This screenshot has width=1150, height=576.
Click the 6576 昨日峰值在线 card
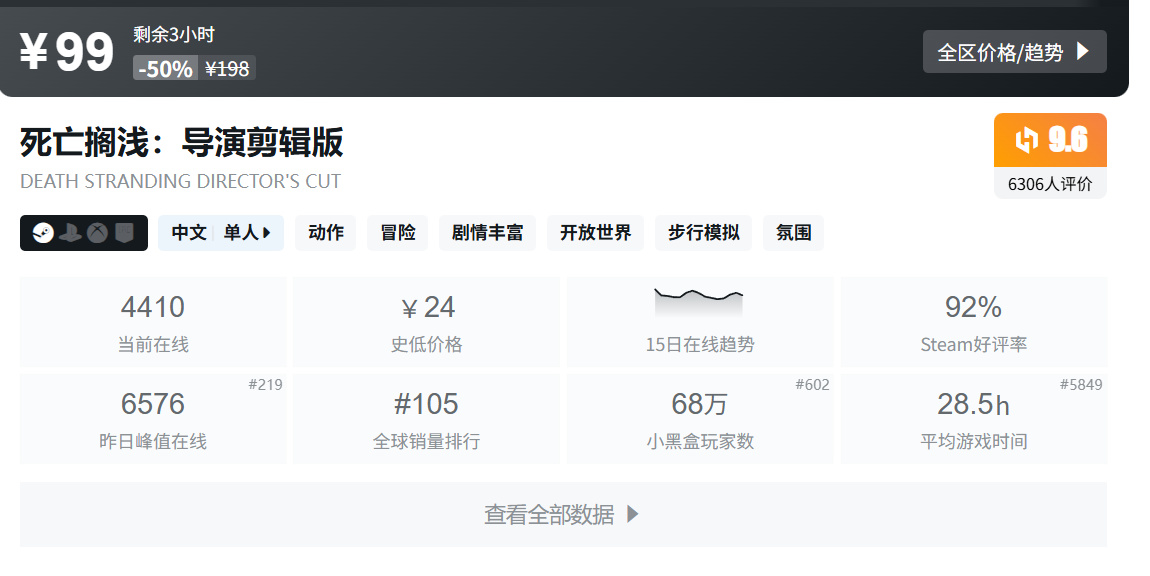tap(153, 418)
